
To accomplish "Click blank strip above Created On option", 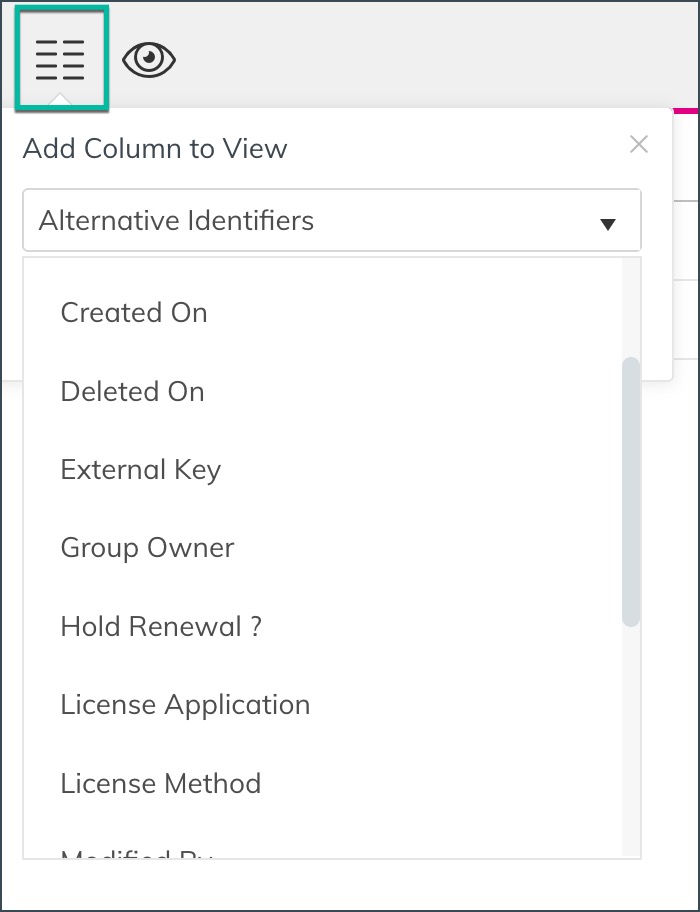I will click(x=320, y=270).
